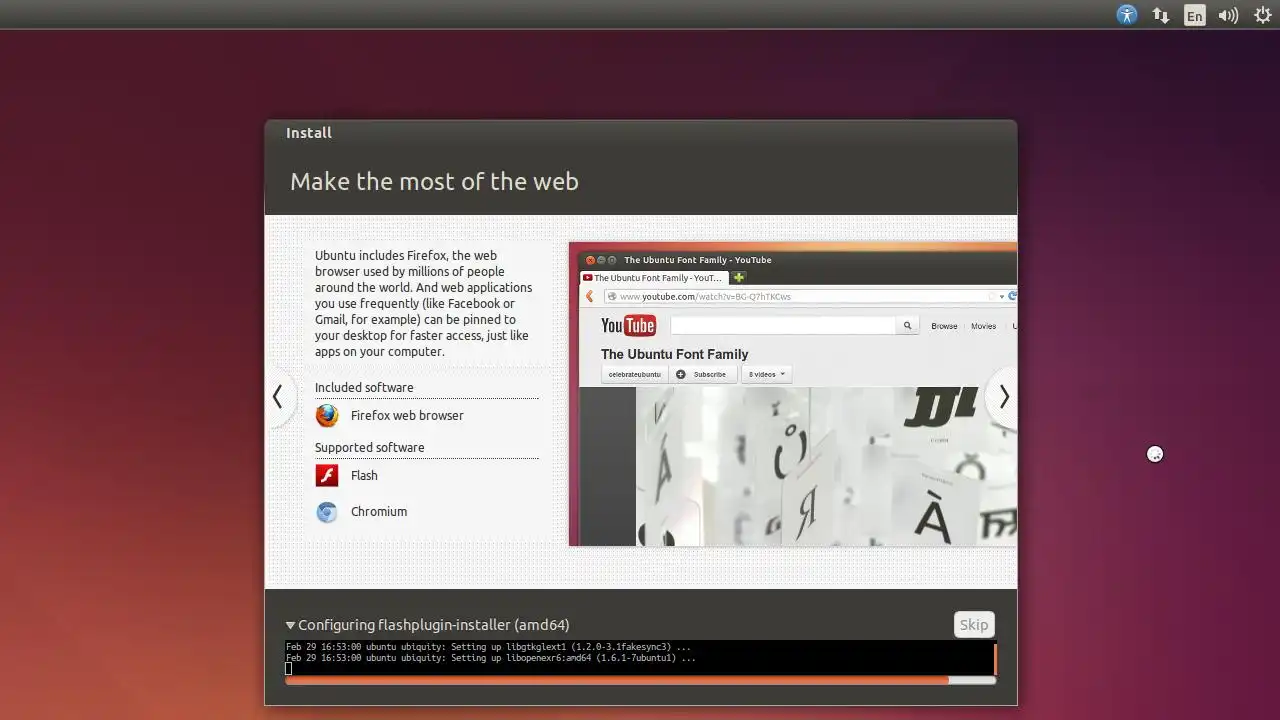Click the Firefox web browser label
The image size is (1280, 720).
pos(407,415)
